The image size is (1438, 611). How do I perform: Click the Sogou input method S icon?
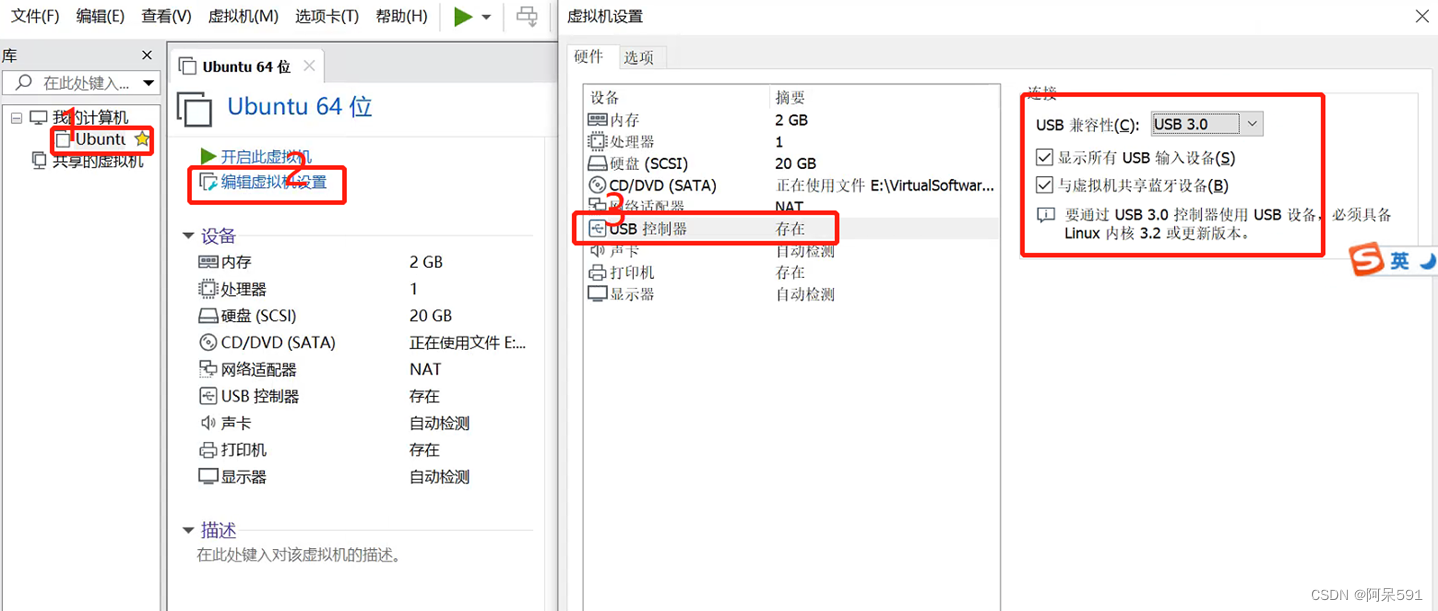pos(1365,261)
